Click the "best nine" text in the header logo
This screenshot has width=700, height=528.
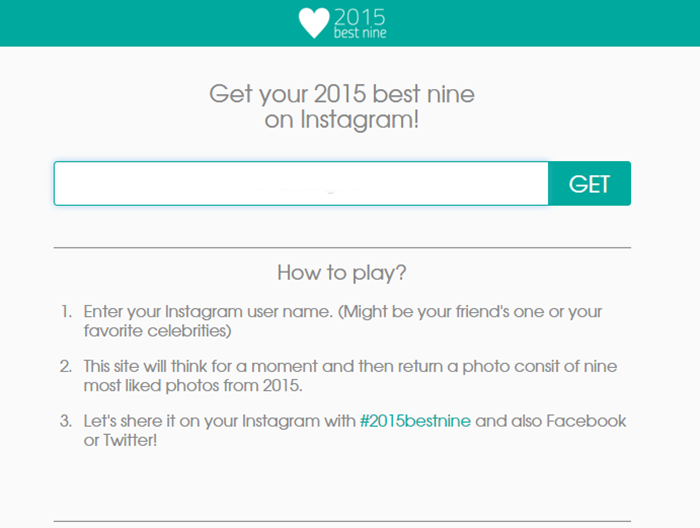360,33
